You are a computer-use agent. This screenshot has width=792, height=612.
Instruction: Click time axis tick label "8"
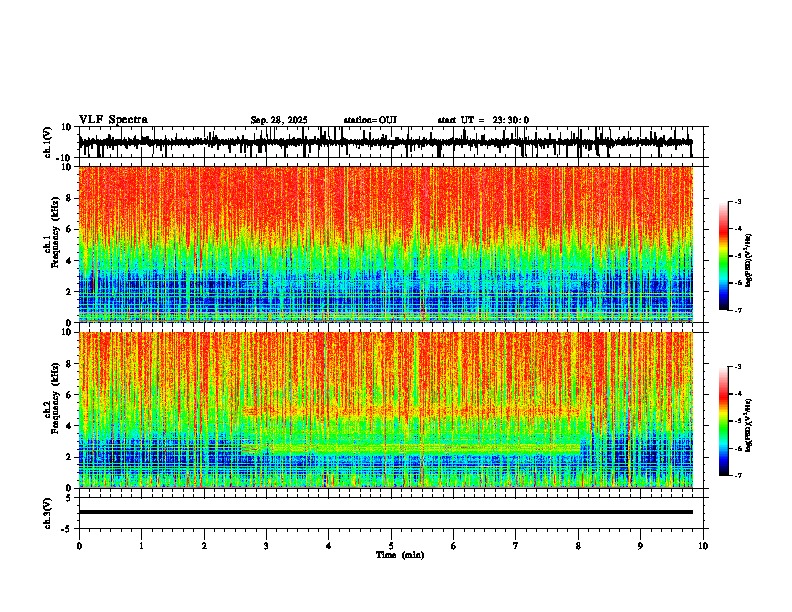point(578,546)
